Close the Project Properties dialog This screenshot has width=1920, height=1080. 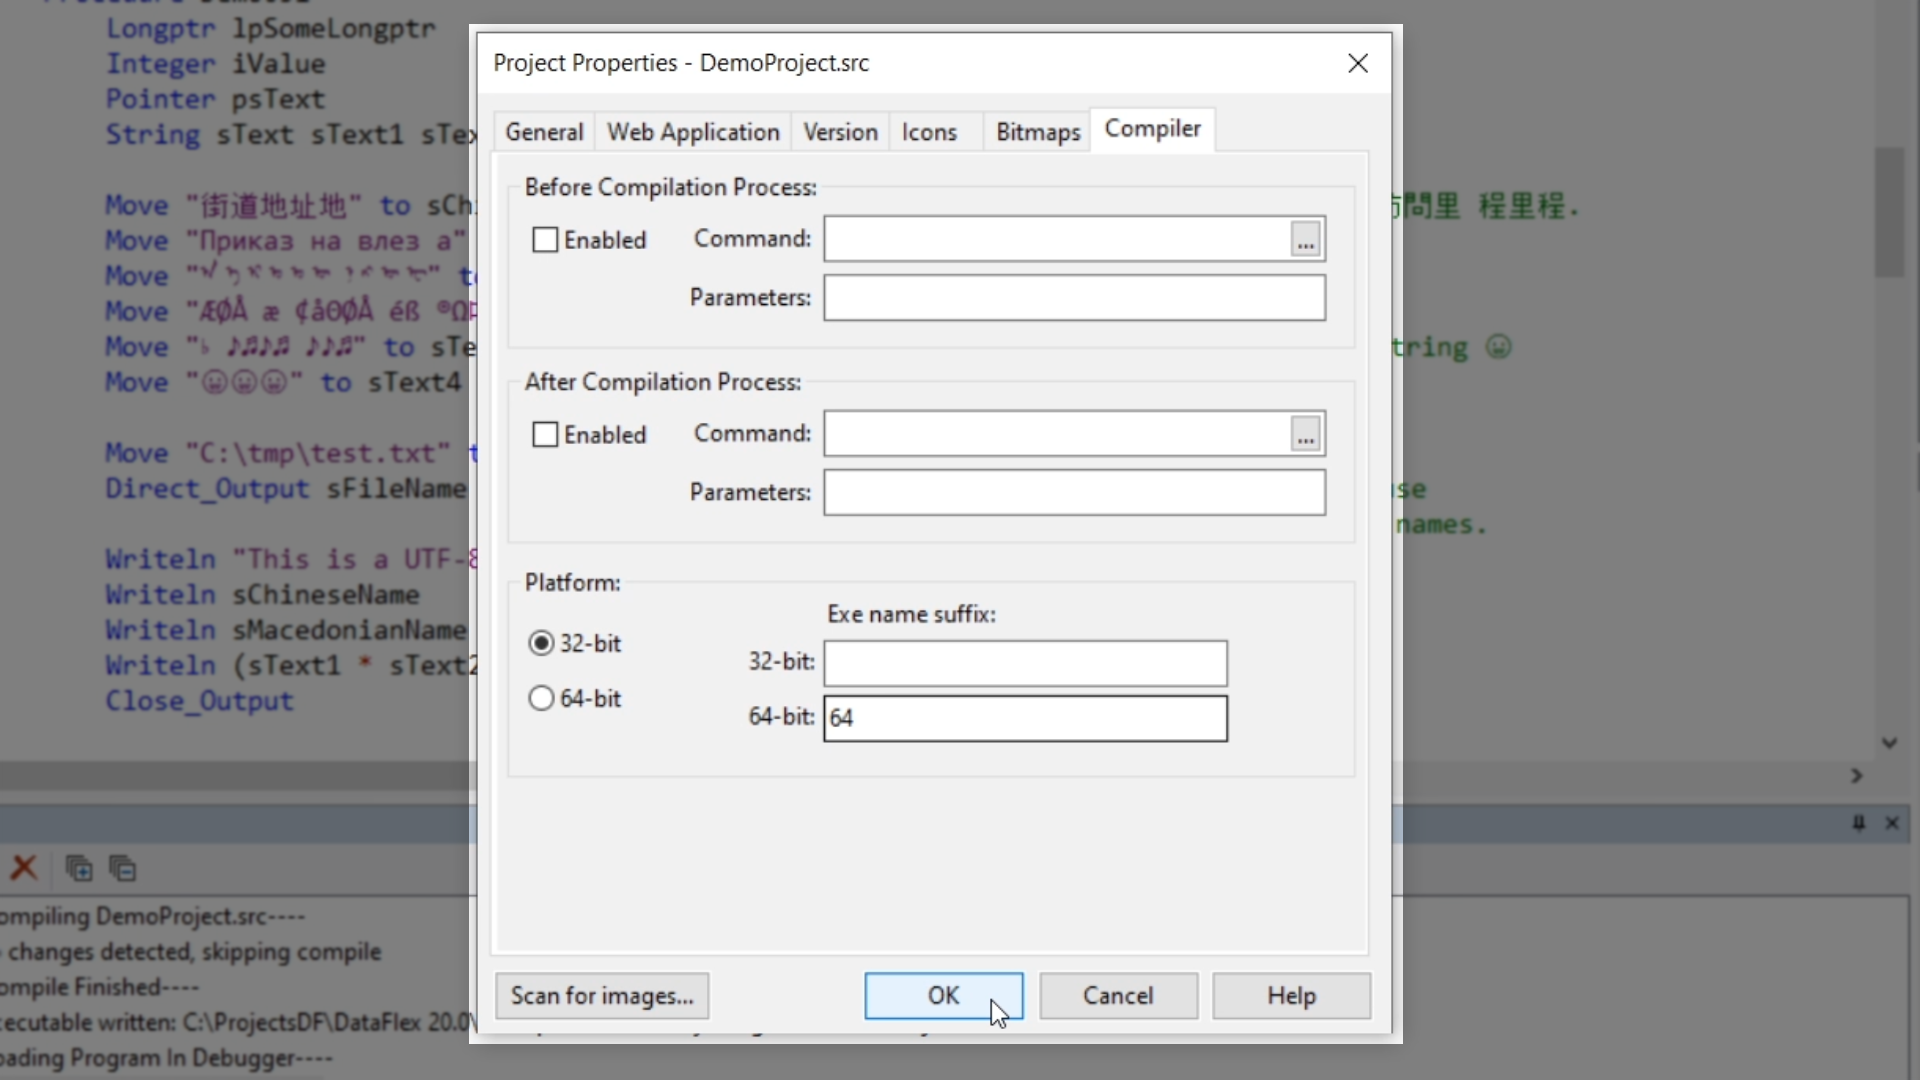point(1357,63)
